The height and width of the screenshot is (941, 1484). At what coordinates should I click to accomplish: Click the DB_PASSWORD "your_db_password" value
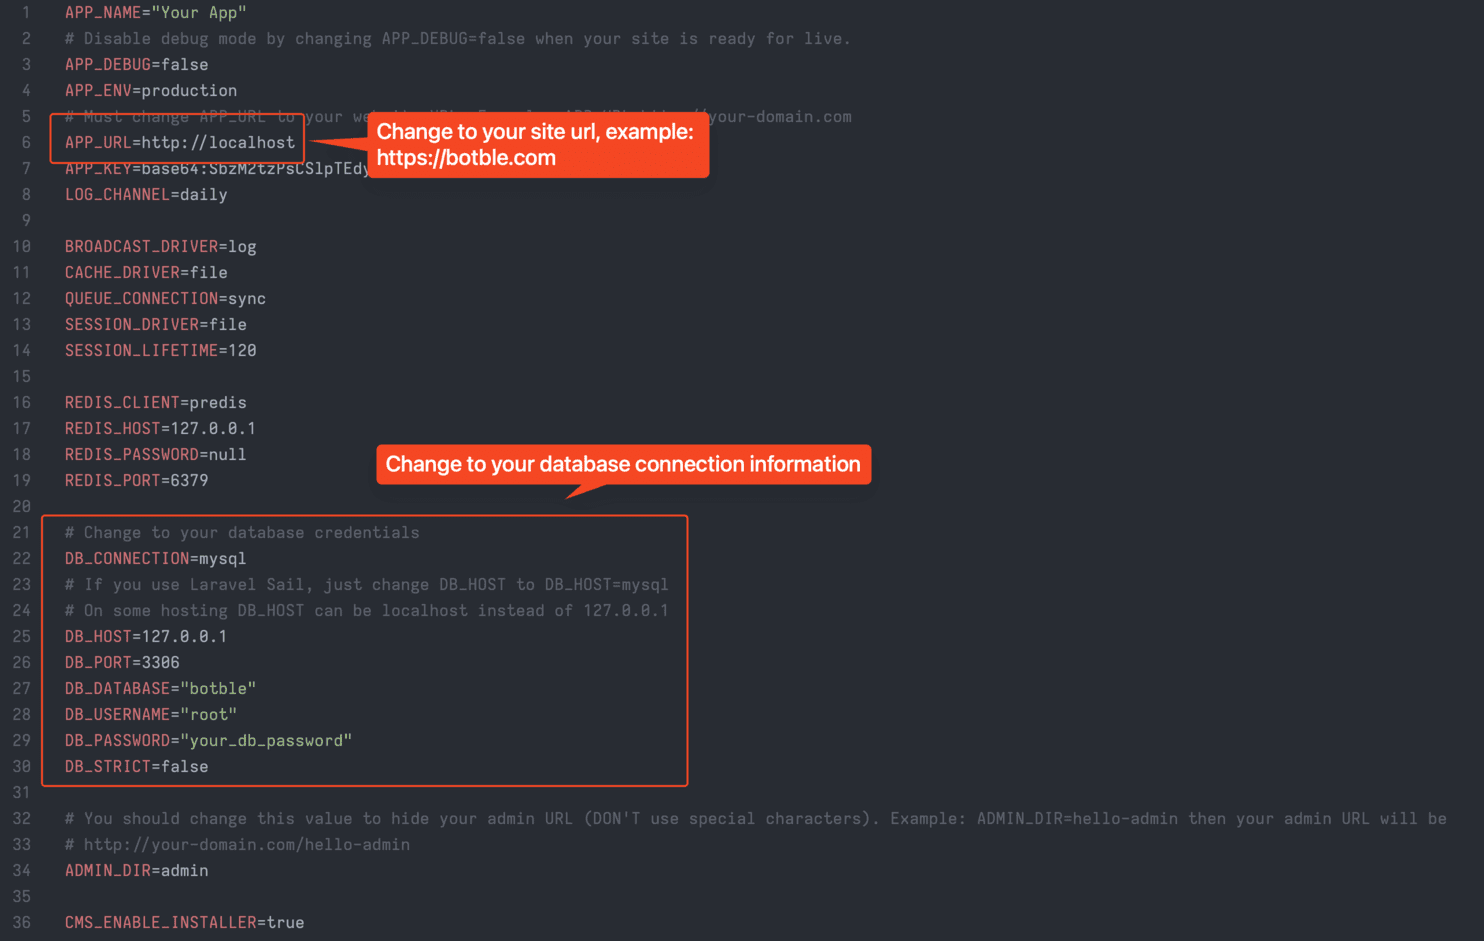coord(266,741)
